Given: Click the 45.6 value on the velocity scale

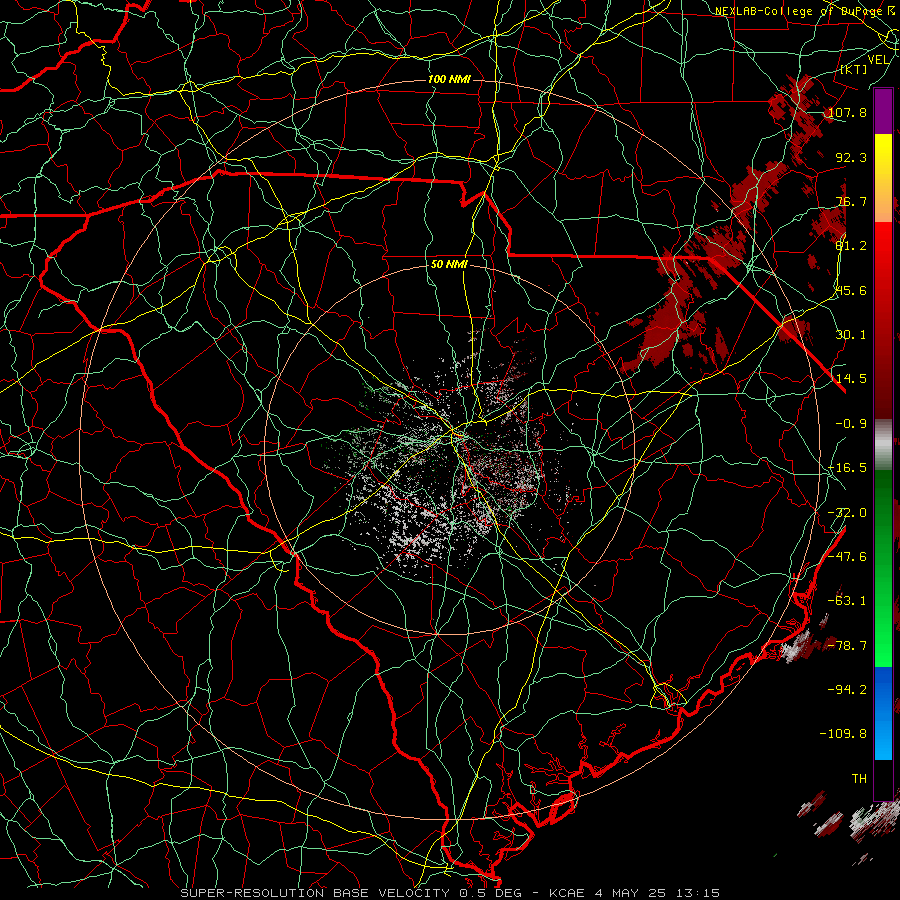Looking at the screenshot, I should (851, 290).
